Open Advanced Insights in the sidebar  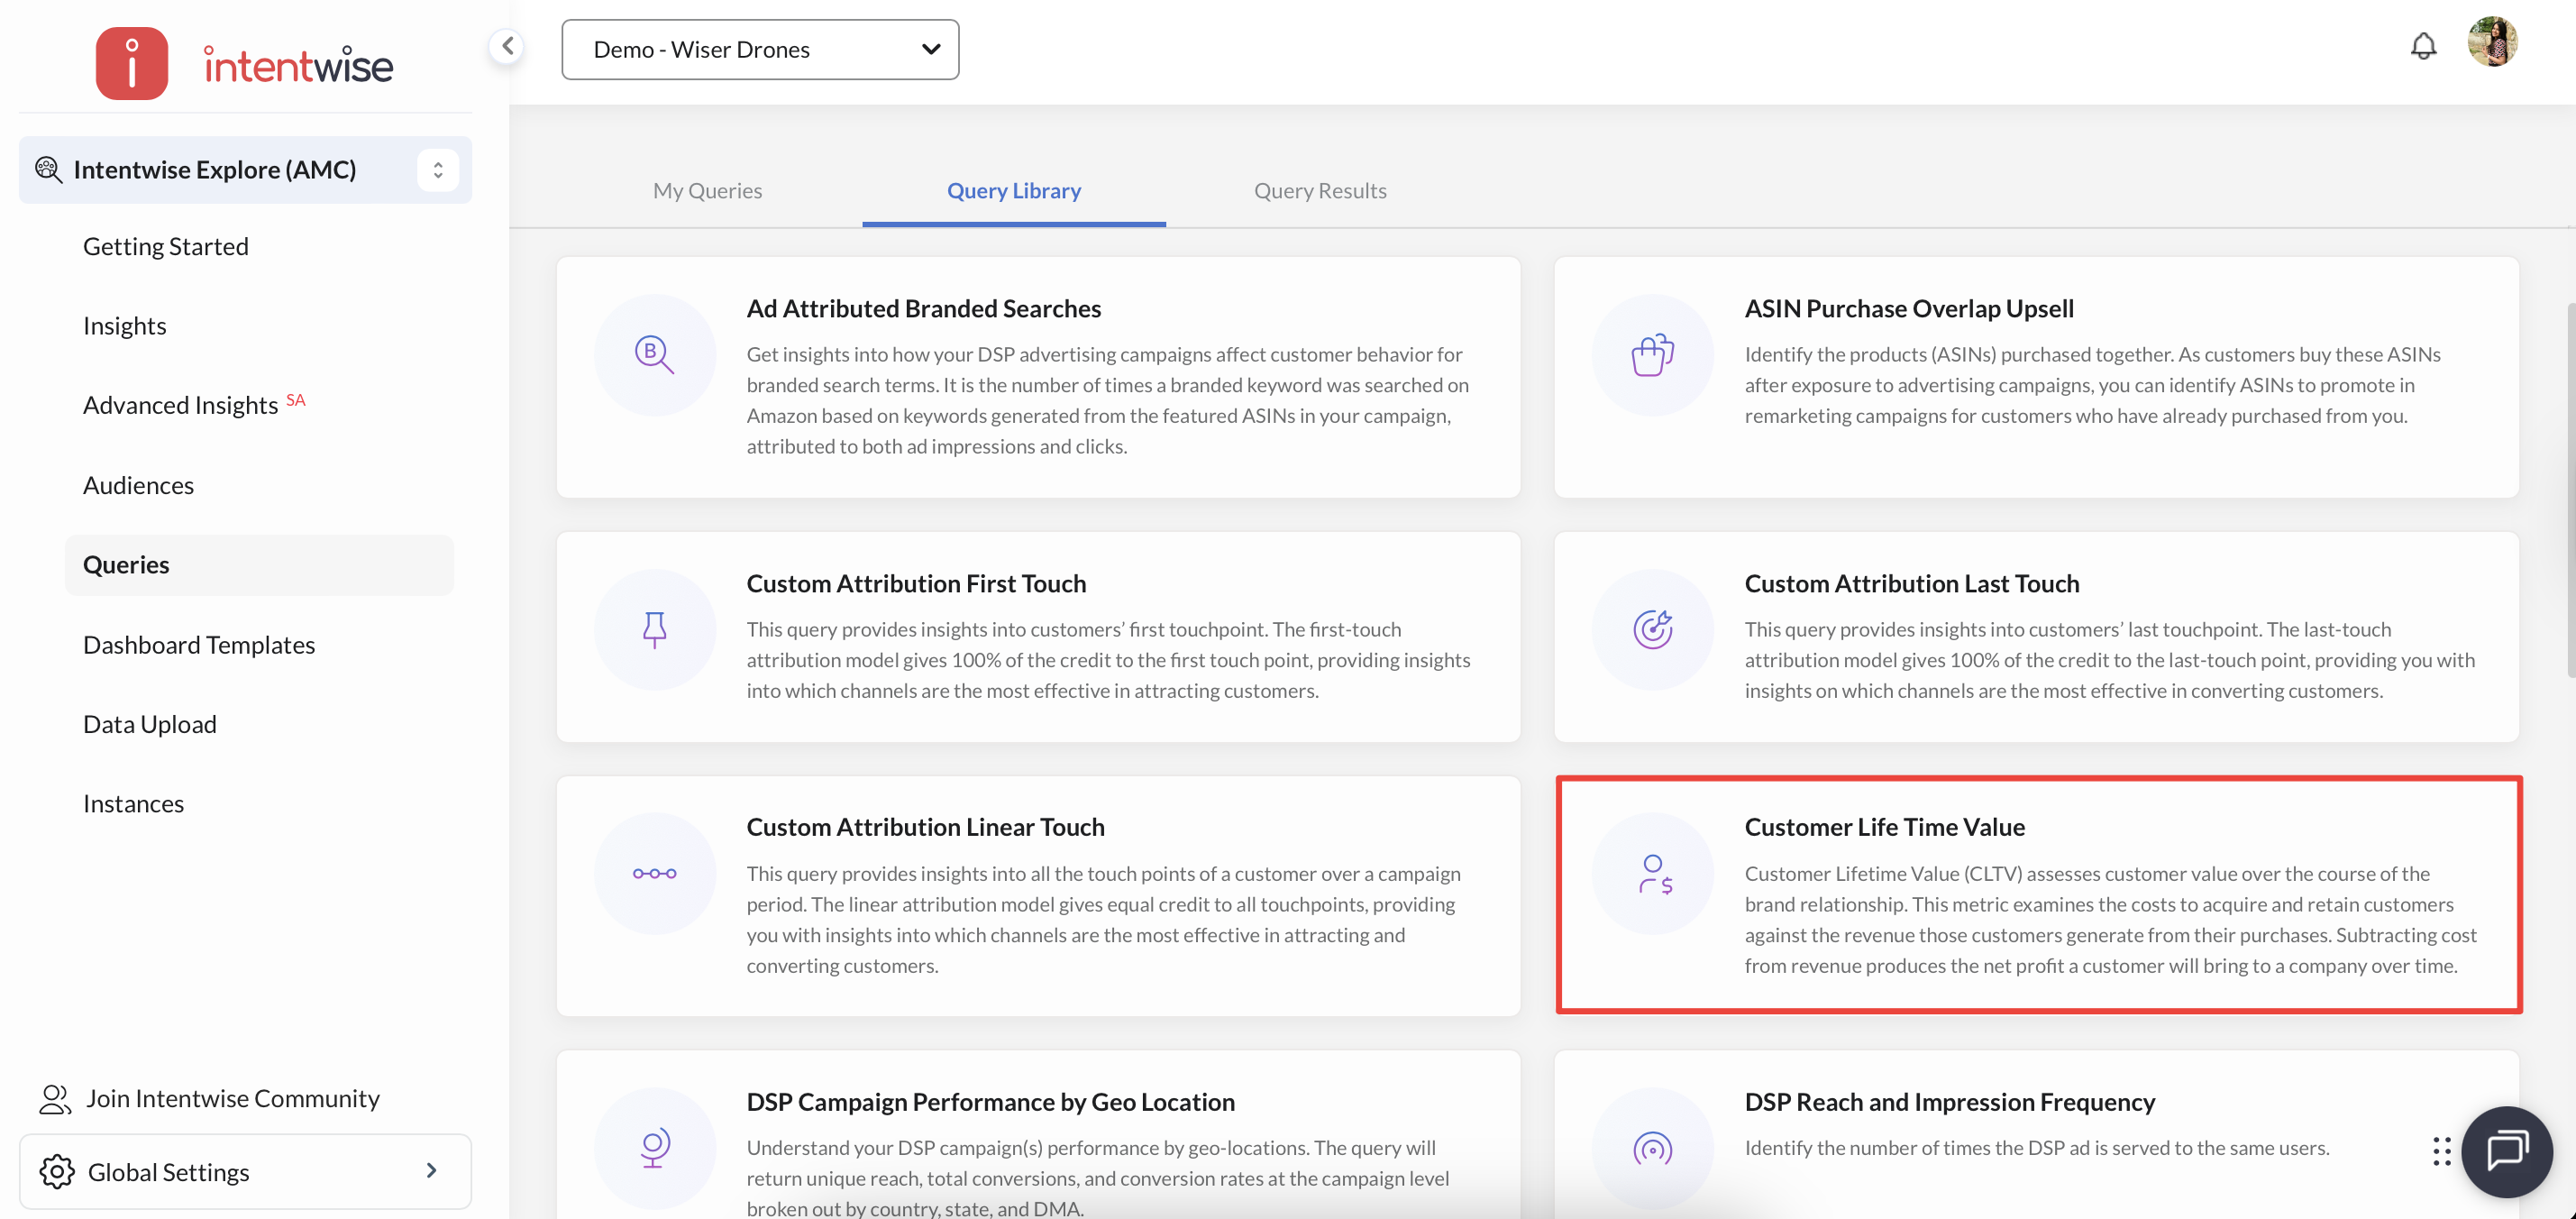pyautogui.click(x=181, y=405)
